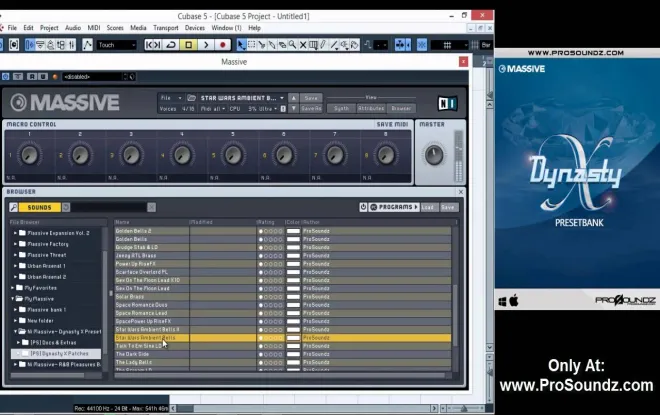Open the Transport menu
The image size is (660, 415).
pos(165,28)
